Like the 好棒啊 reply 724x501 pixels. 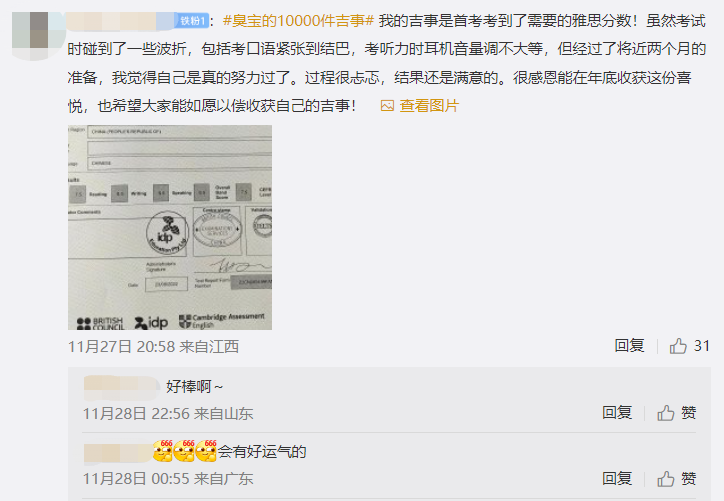[665, 413]
